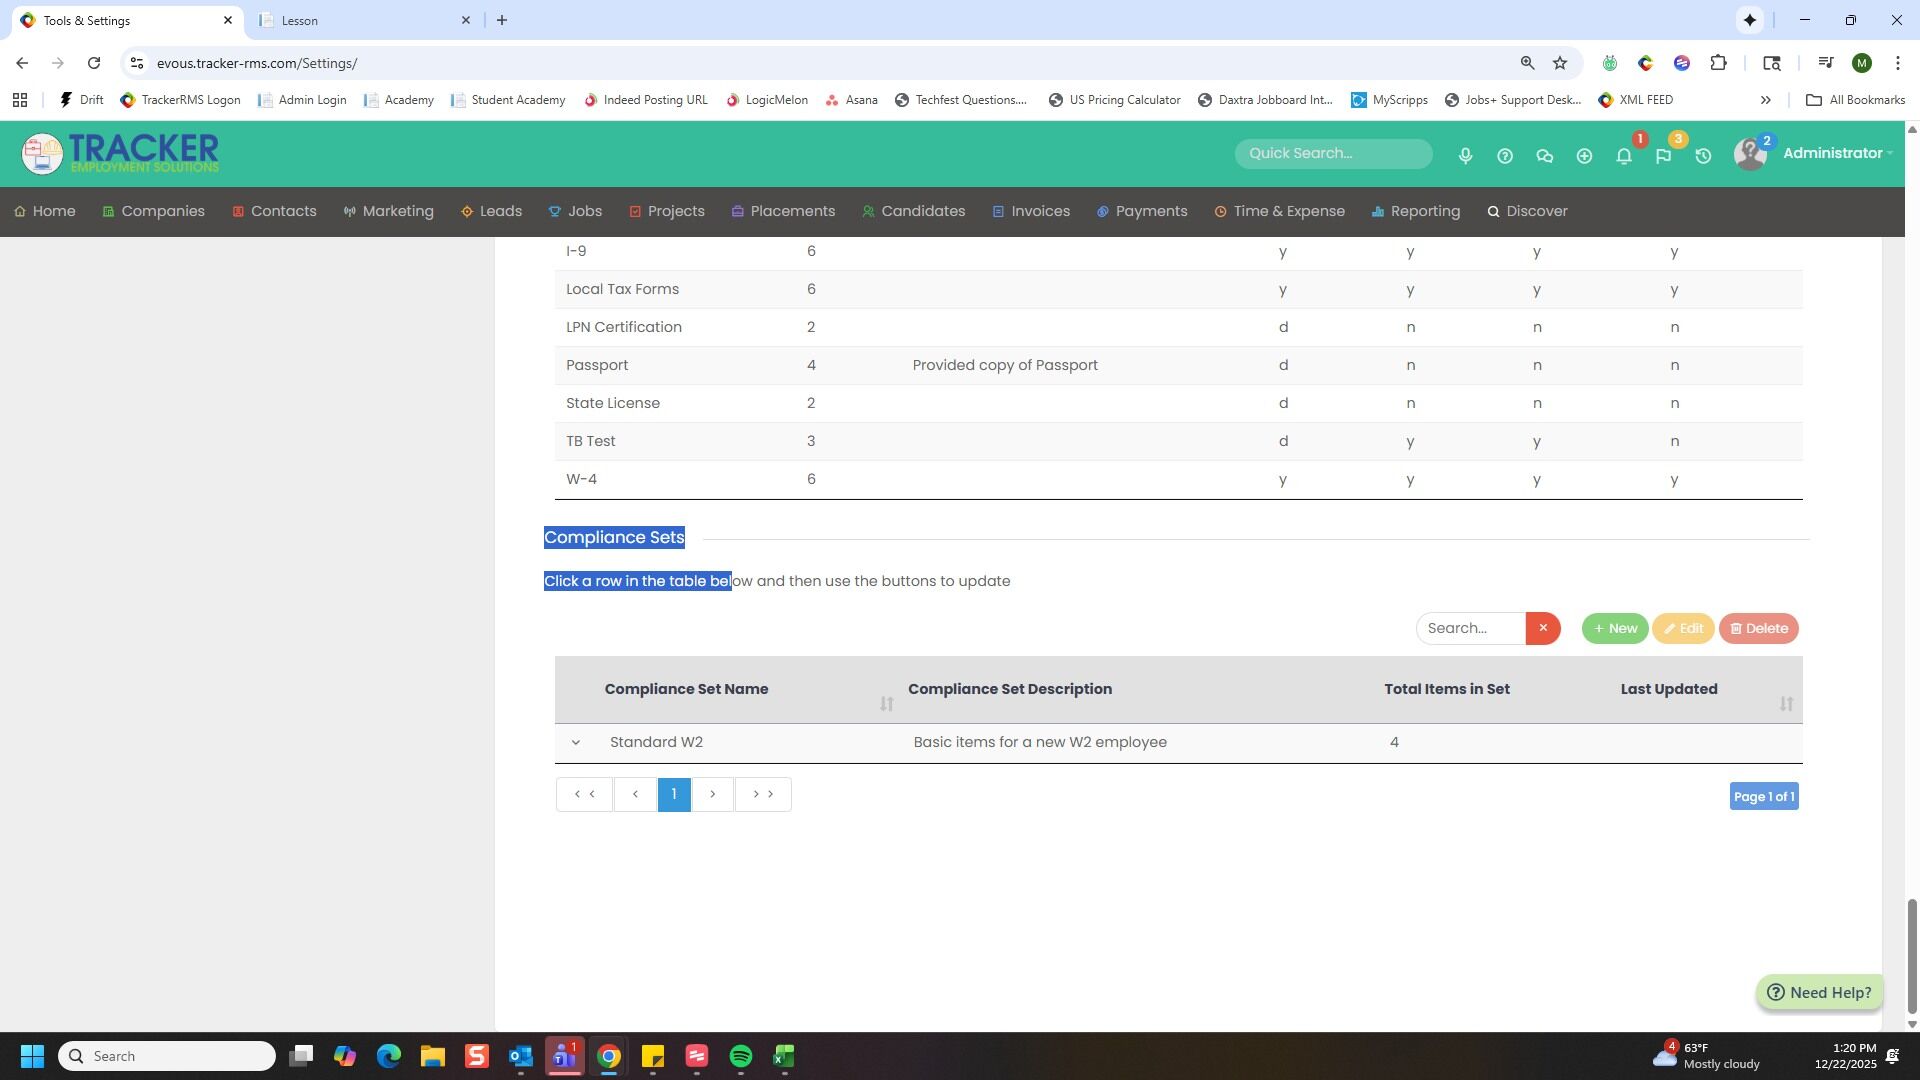
Task: Clear search with the red X button
Action: [x=1542, y=628]
